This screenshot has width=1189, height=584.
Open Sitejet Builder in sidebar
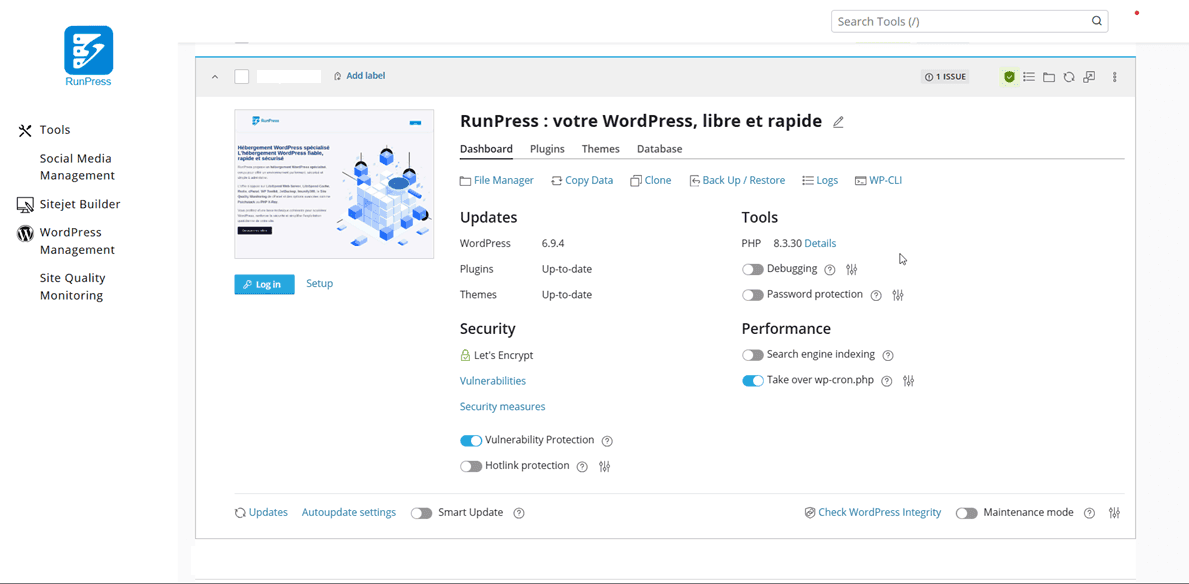point(80,205)
